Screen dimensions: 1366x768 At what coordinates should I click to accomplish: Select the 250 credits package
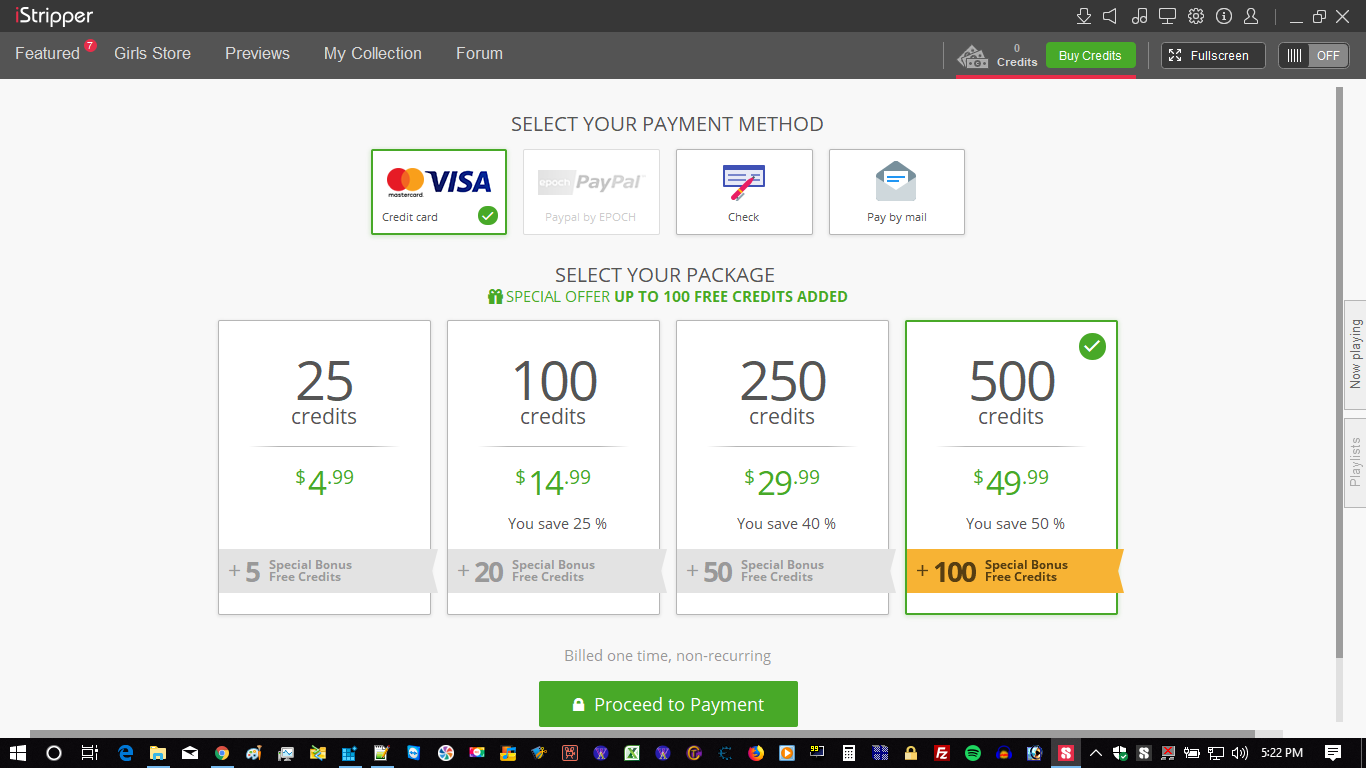point(782,467)
